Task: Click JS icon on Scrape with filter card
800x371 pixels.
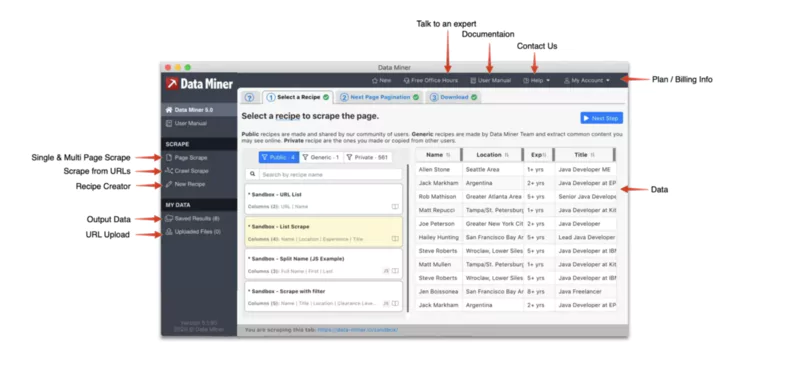Action: pos(386,303)
